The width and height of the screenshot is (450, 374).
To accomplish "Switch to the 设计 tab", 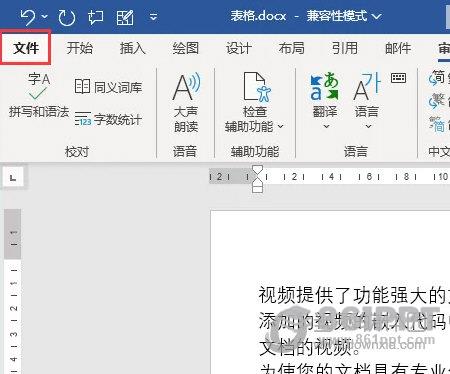I will pos(239,48).
